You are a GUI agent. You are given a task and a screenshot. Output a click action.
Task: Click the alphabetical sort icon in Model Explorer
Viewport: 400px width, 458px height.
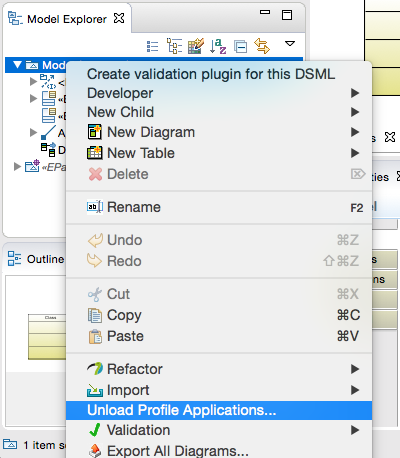pyautogui.click(x=218, y=46)
